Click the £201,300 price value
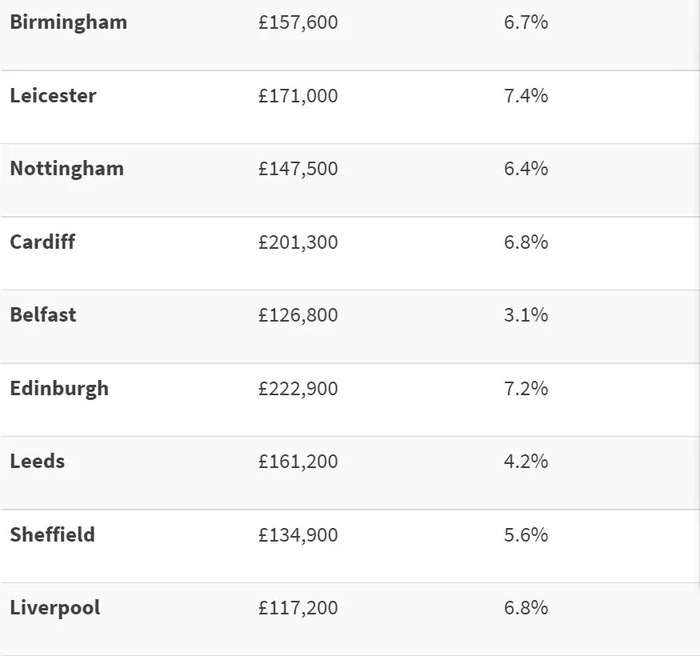Viewport: 700px width, 656px height. pyautogui.click(x=298, y=242)
